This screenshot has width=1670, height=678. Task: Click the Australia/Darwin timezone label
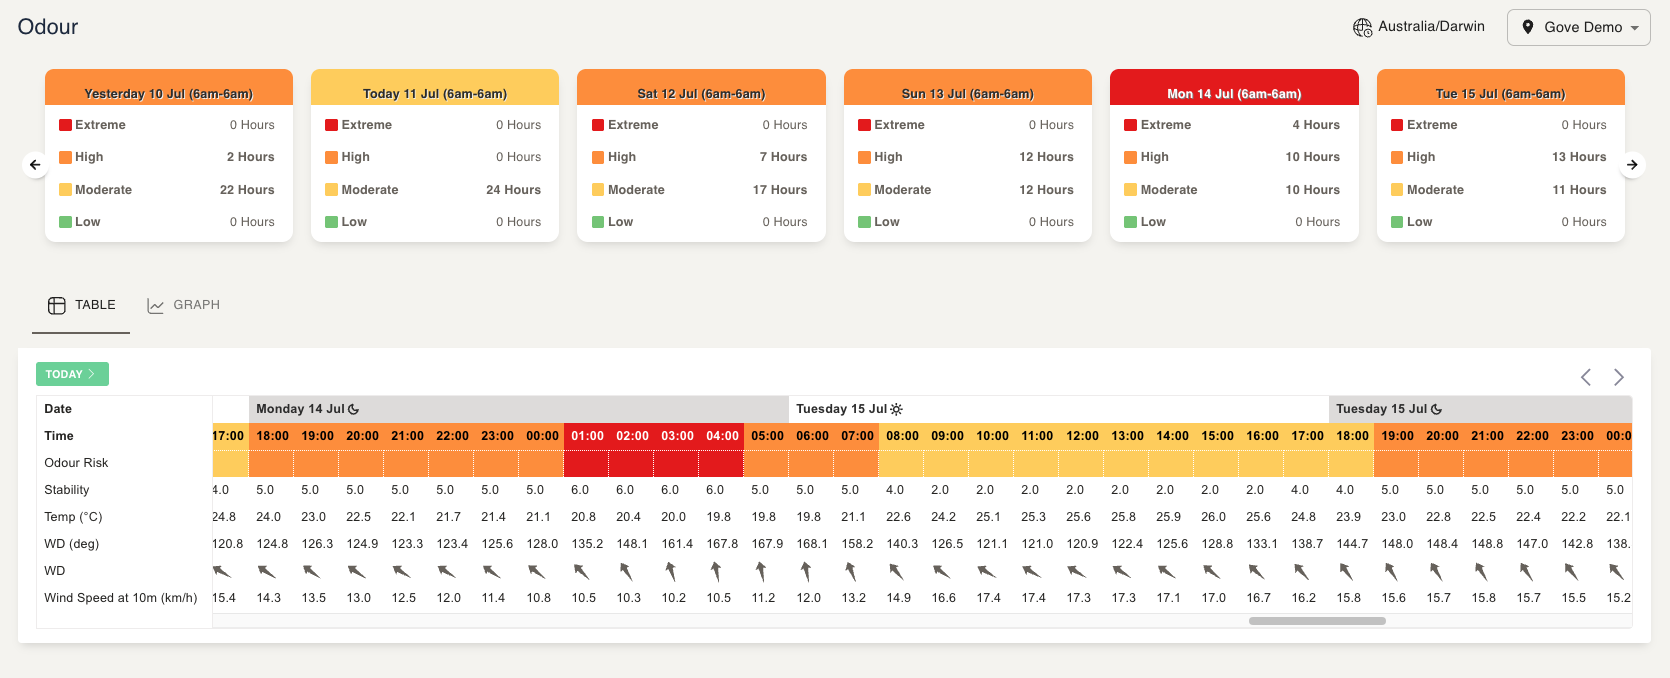1431,27
